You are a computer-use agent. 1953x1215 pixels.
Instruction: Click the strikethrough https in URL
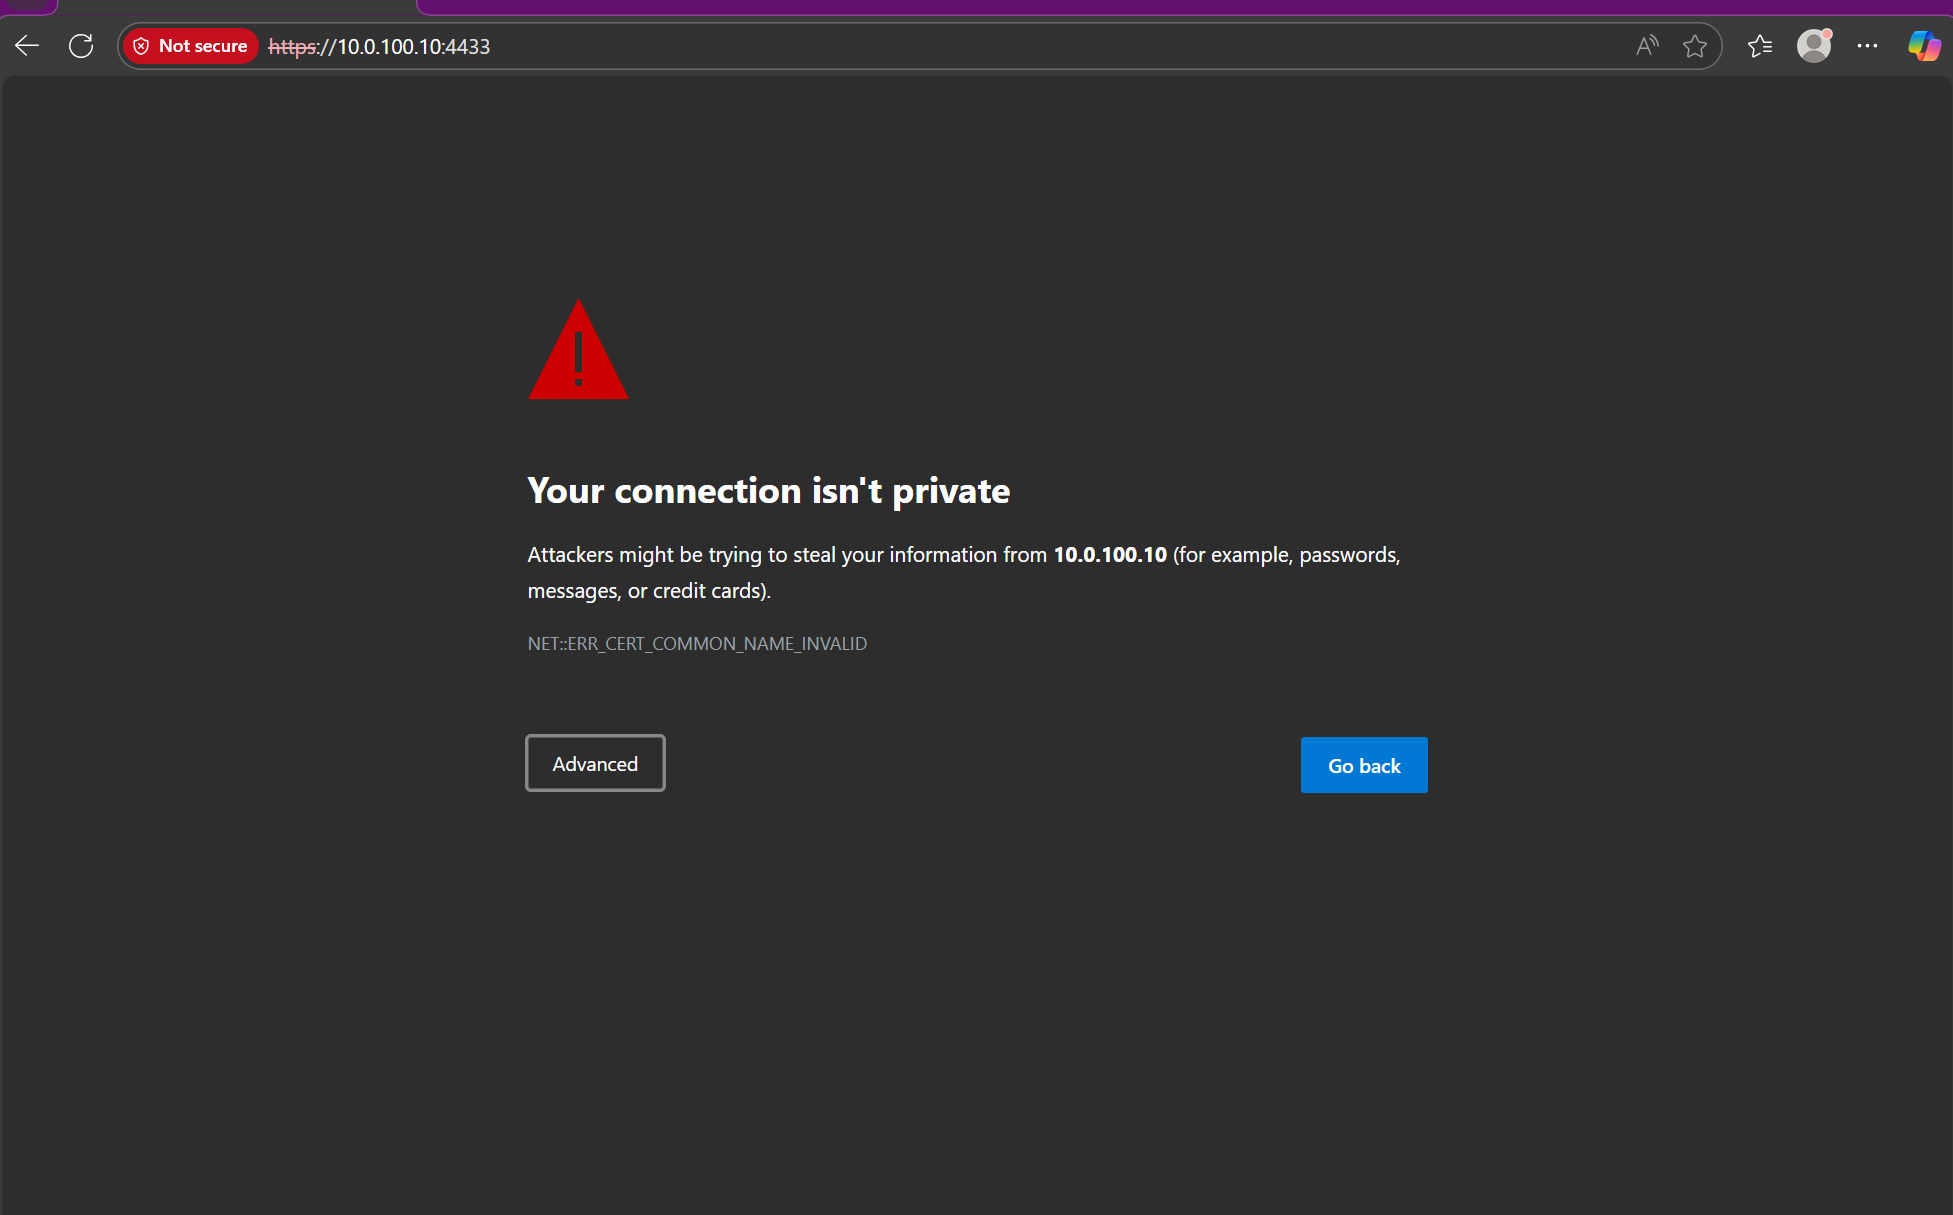(x=292, y=47)
